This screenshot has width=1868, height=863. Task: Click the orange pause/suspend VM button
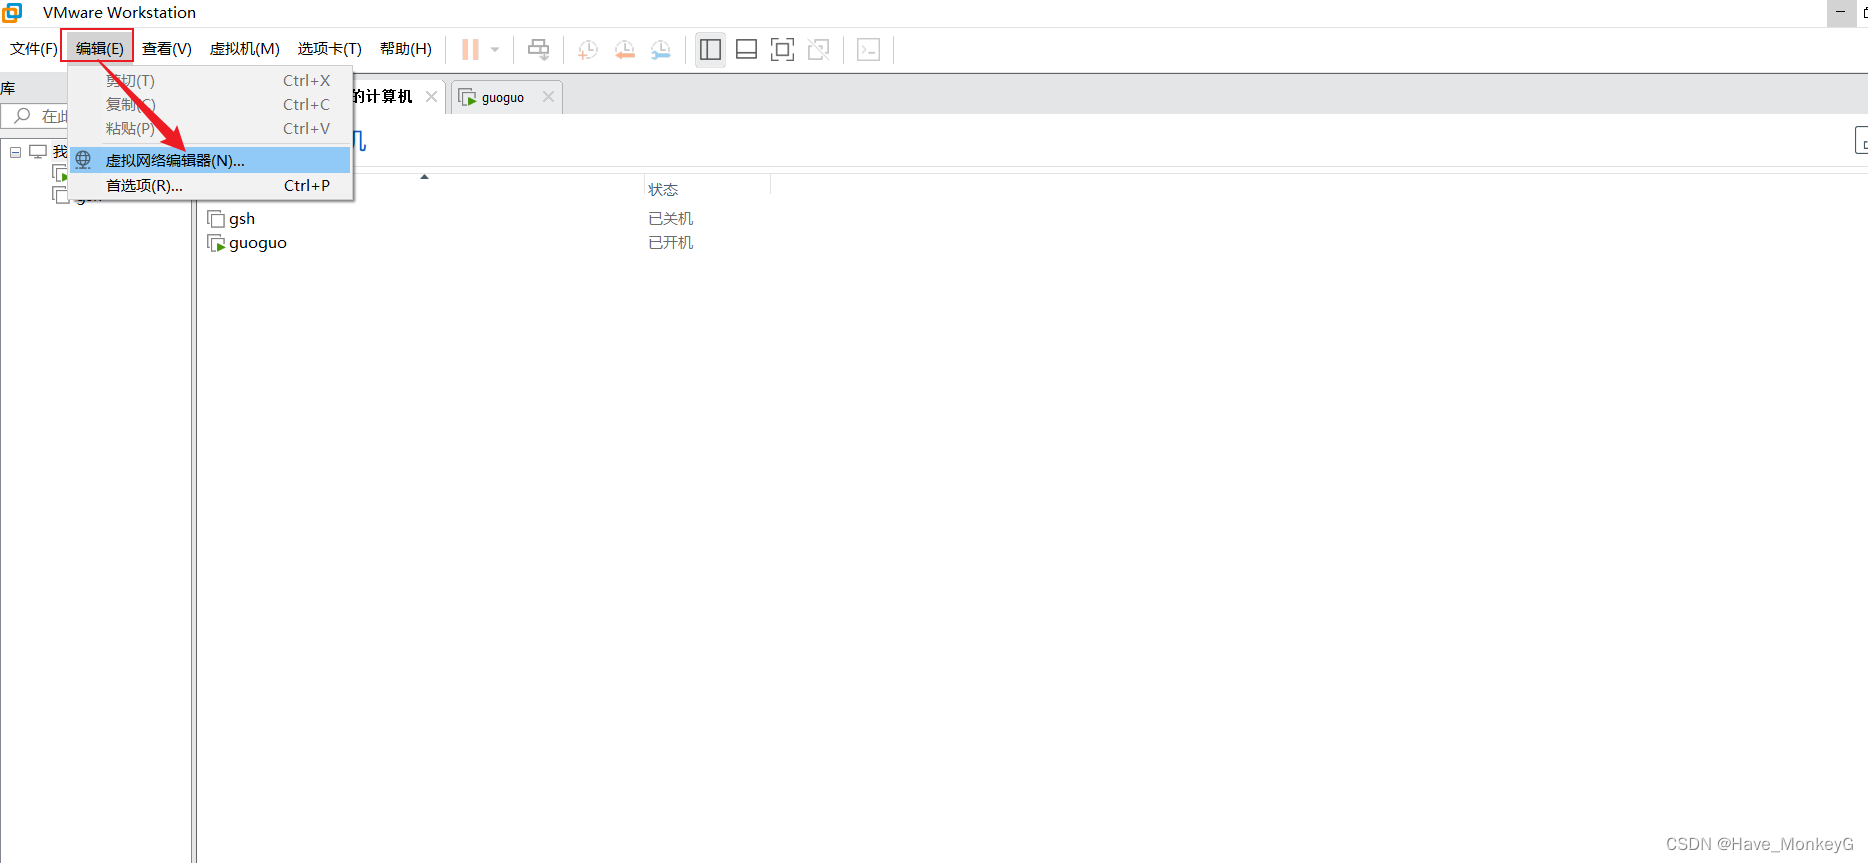click(470, 49)
